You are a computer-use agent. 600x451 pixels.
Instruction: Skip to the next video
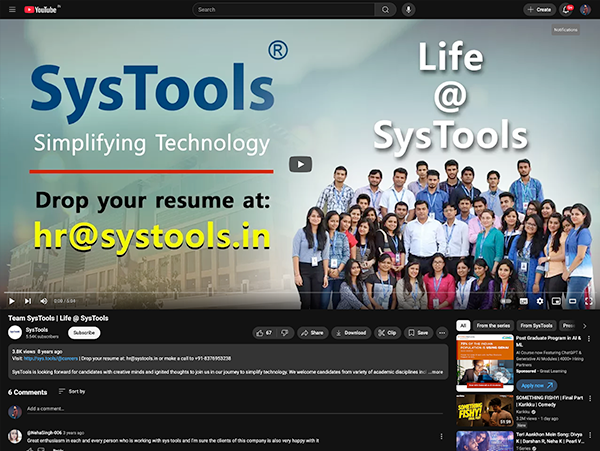click(28, 301)
